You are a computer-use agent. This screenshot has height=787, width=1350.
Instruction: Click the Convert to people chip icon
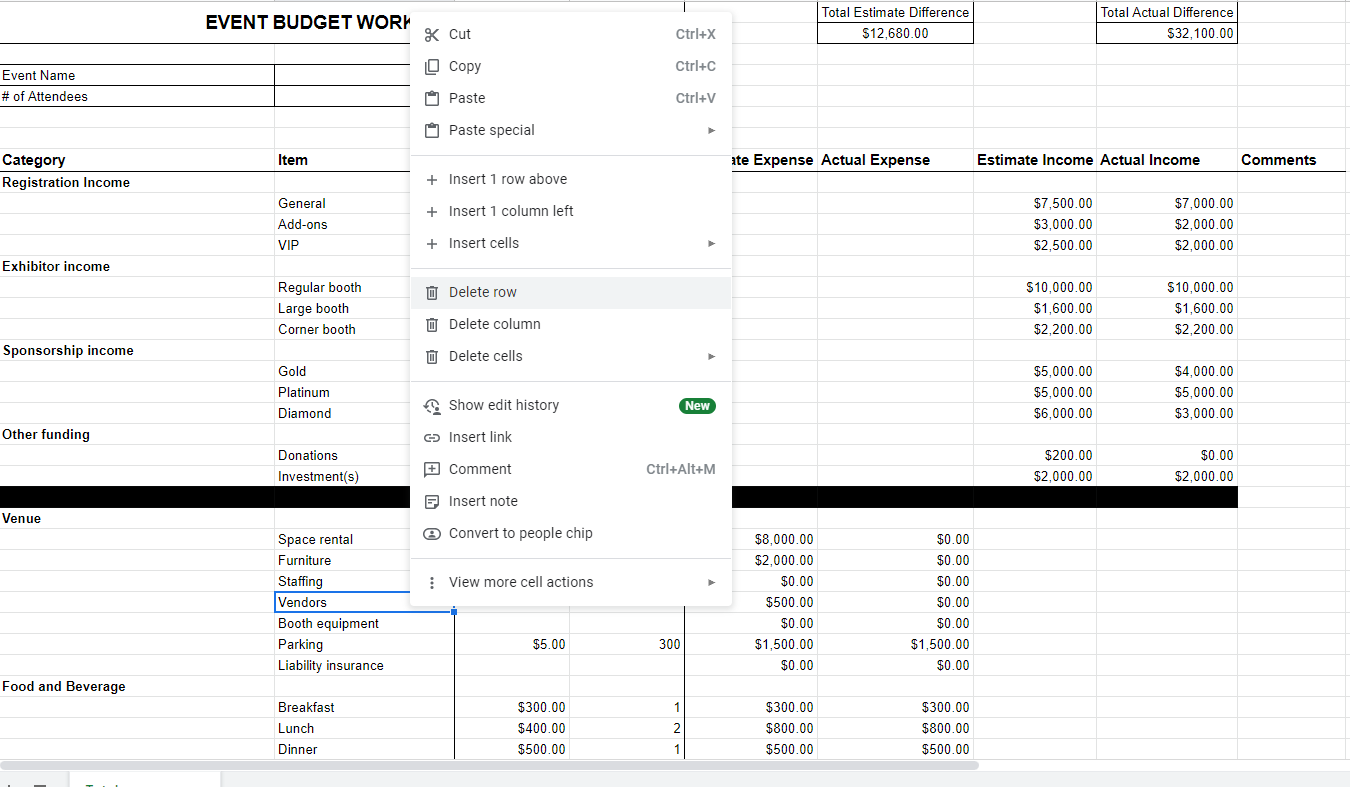(431, 533)
